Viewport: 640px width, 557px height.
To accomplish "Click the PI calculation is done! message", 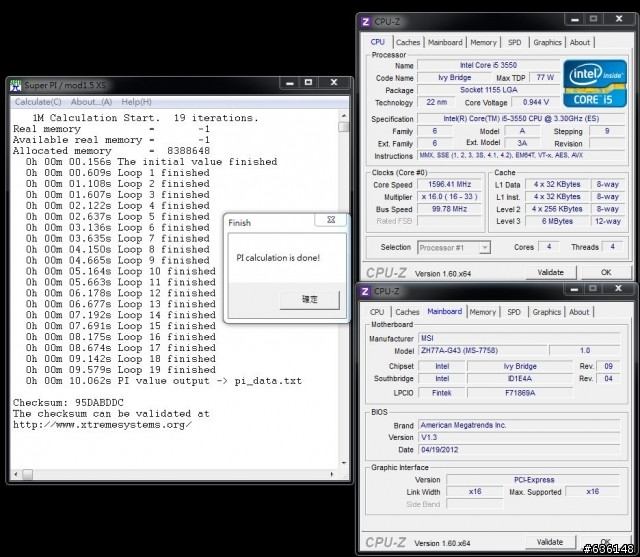I will click(x=278, y=258).
